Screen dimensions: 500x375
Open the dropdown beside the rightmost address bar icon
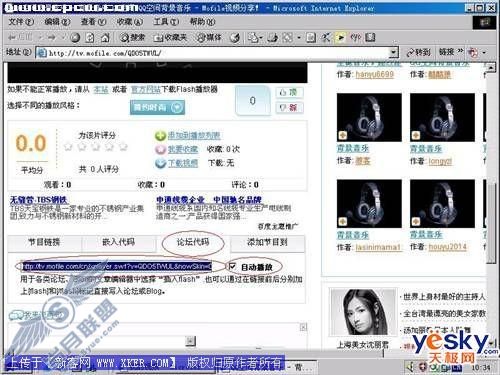tap(484, 52)
